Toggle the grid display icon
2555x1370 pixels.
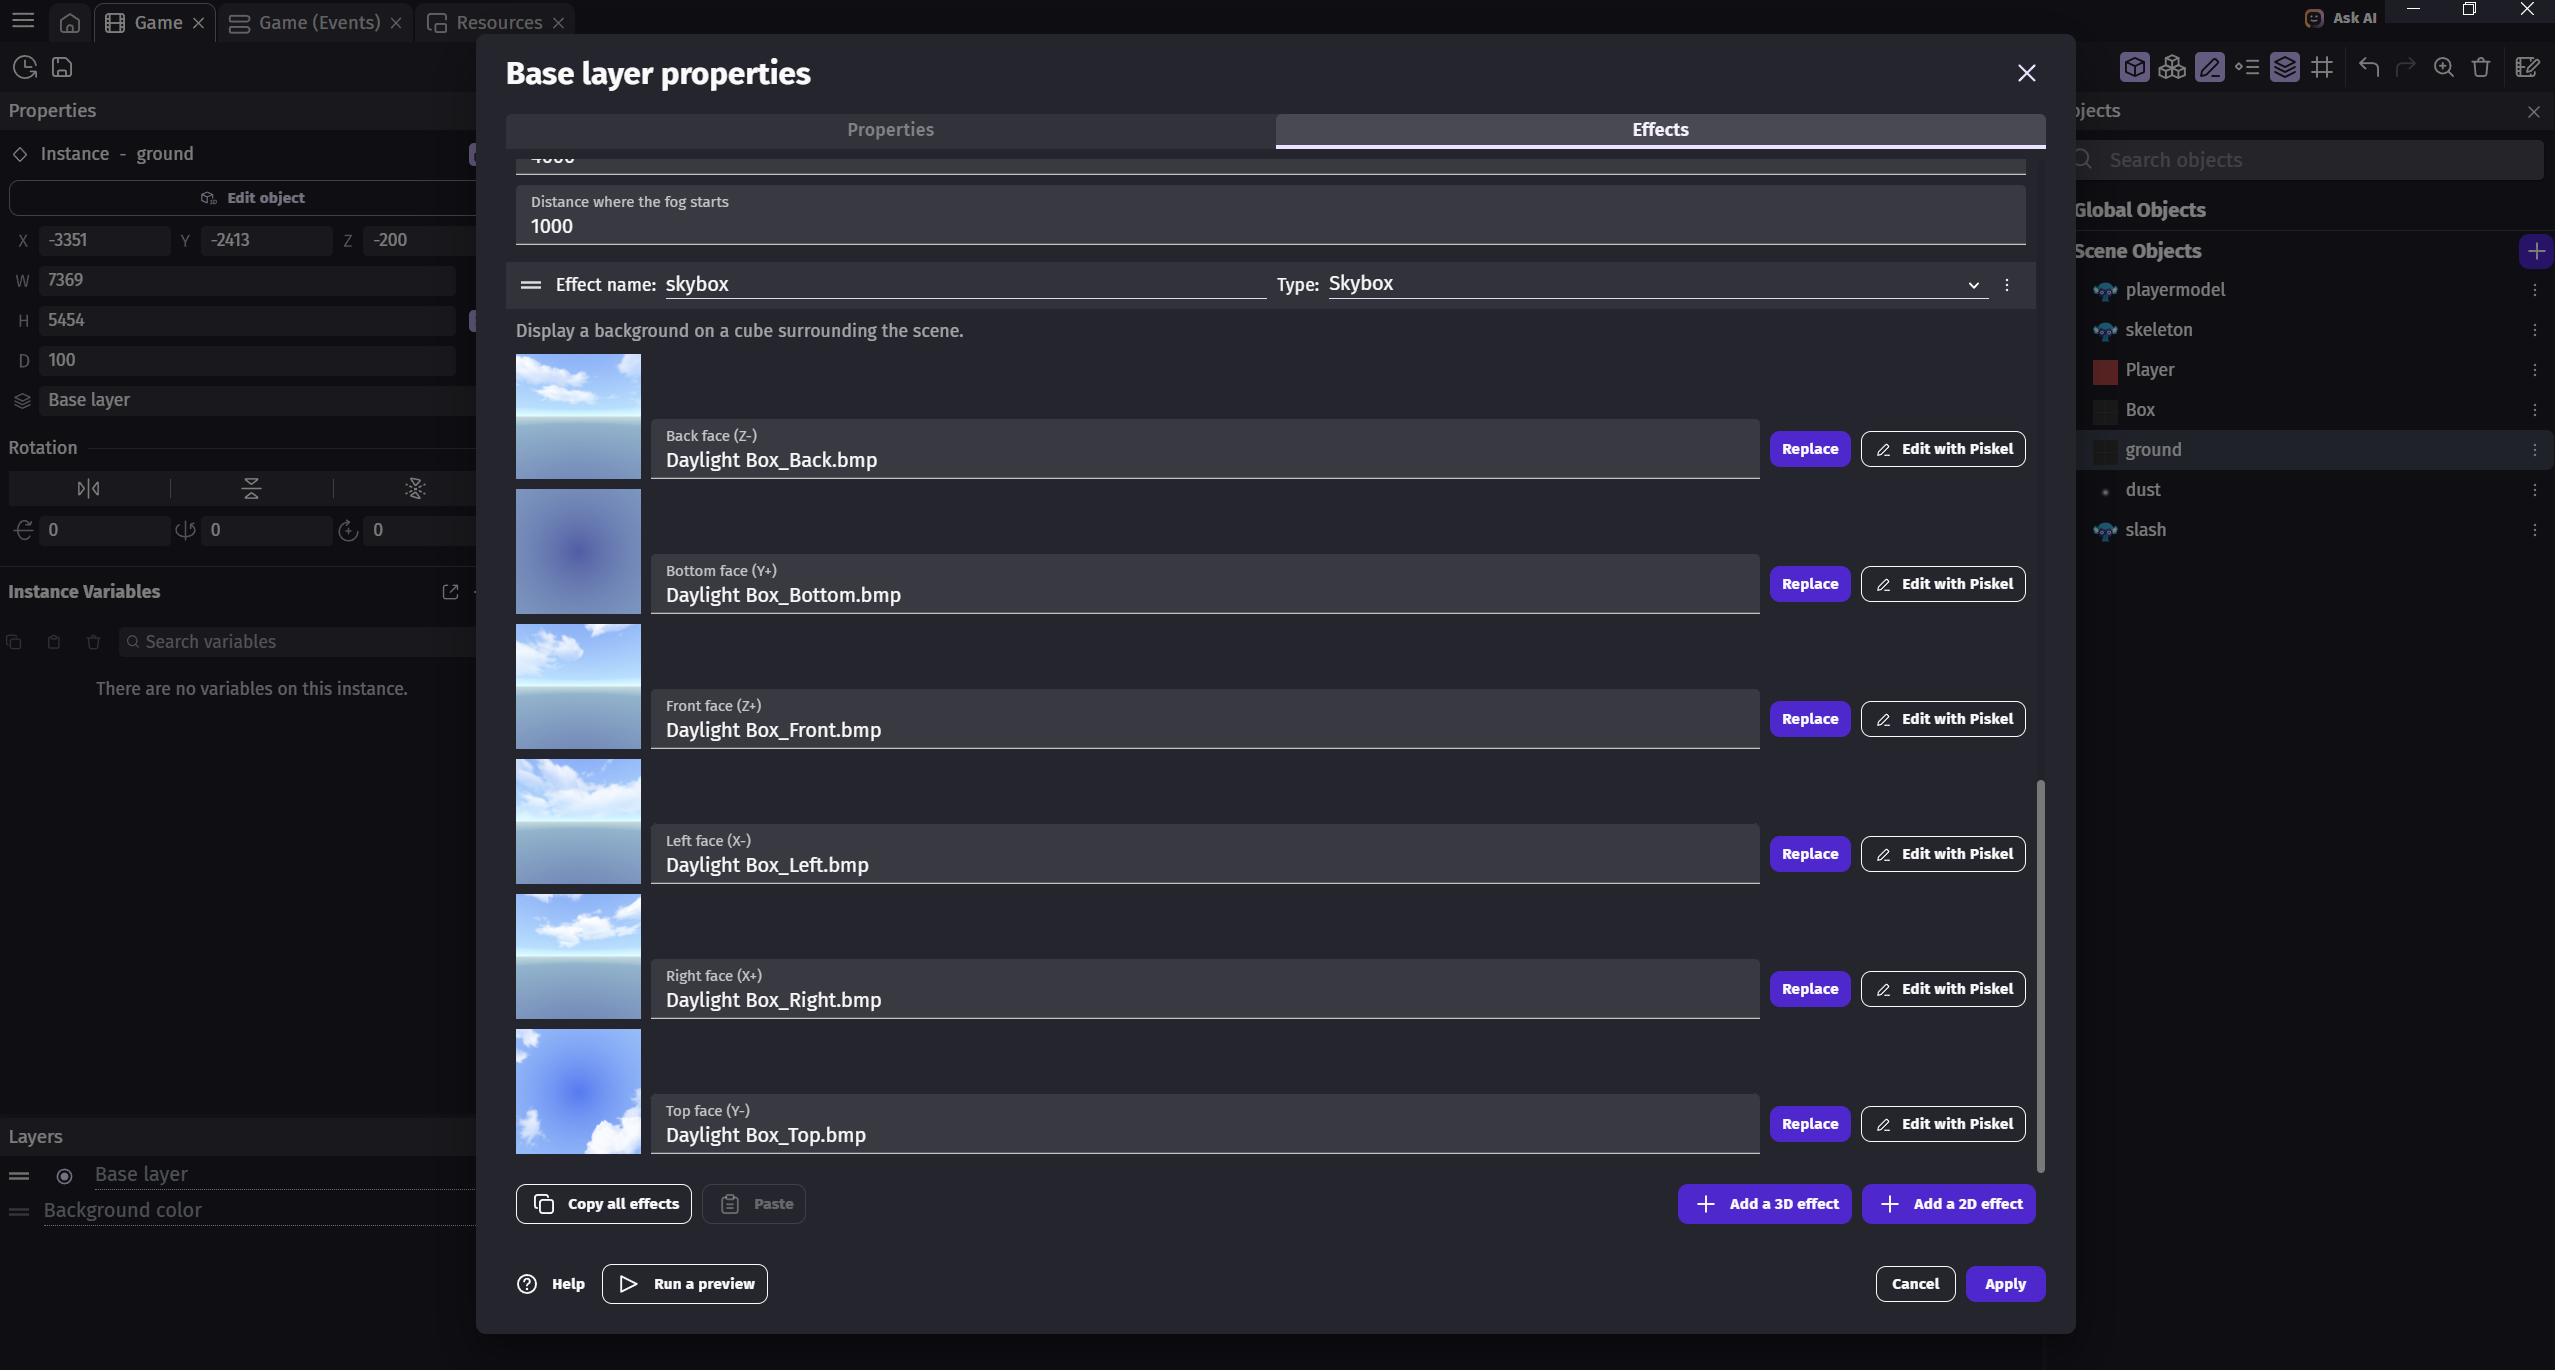(2322, 67)
